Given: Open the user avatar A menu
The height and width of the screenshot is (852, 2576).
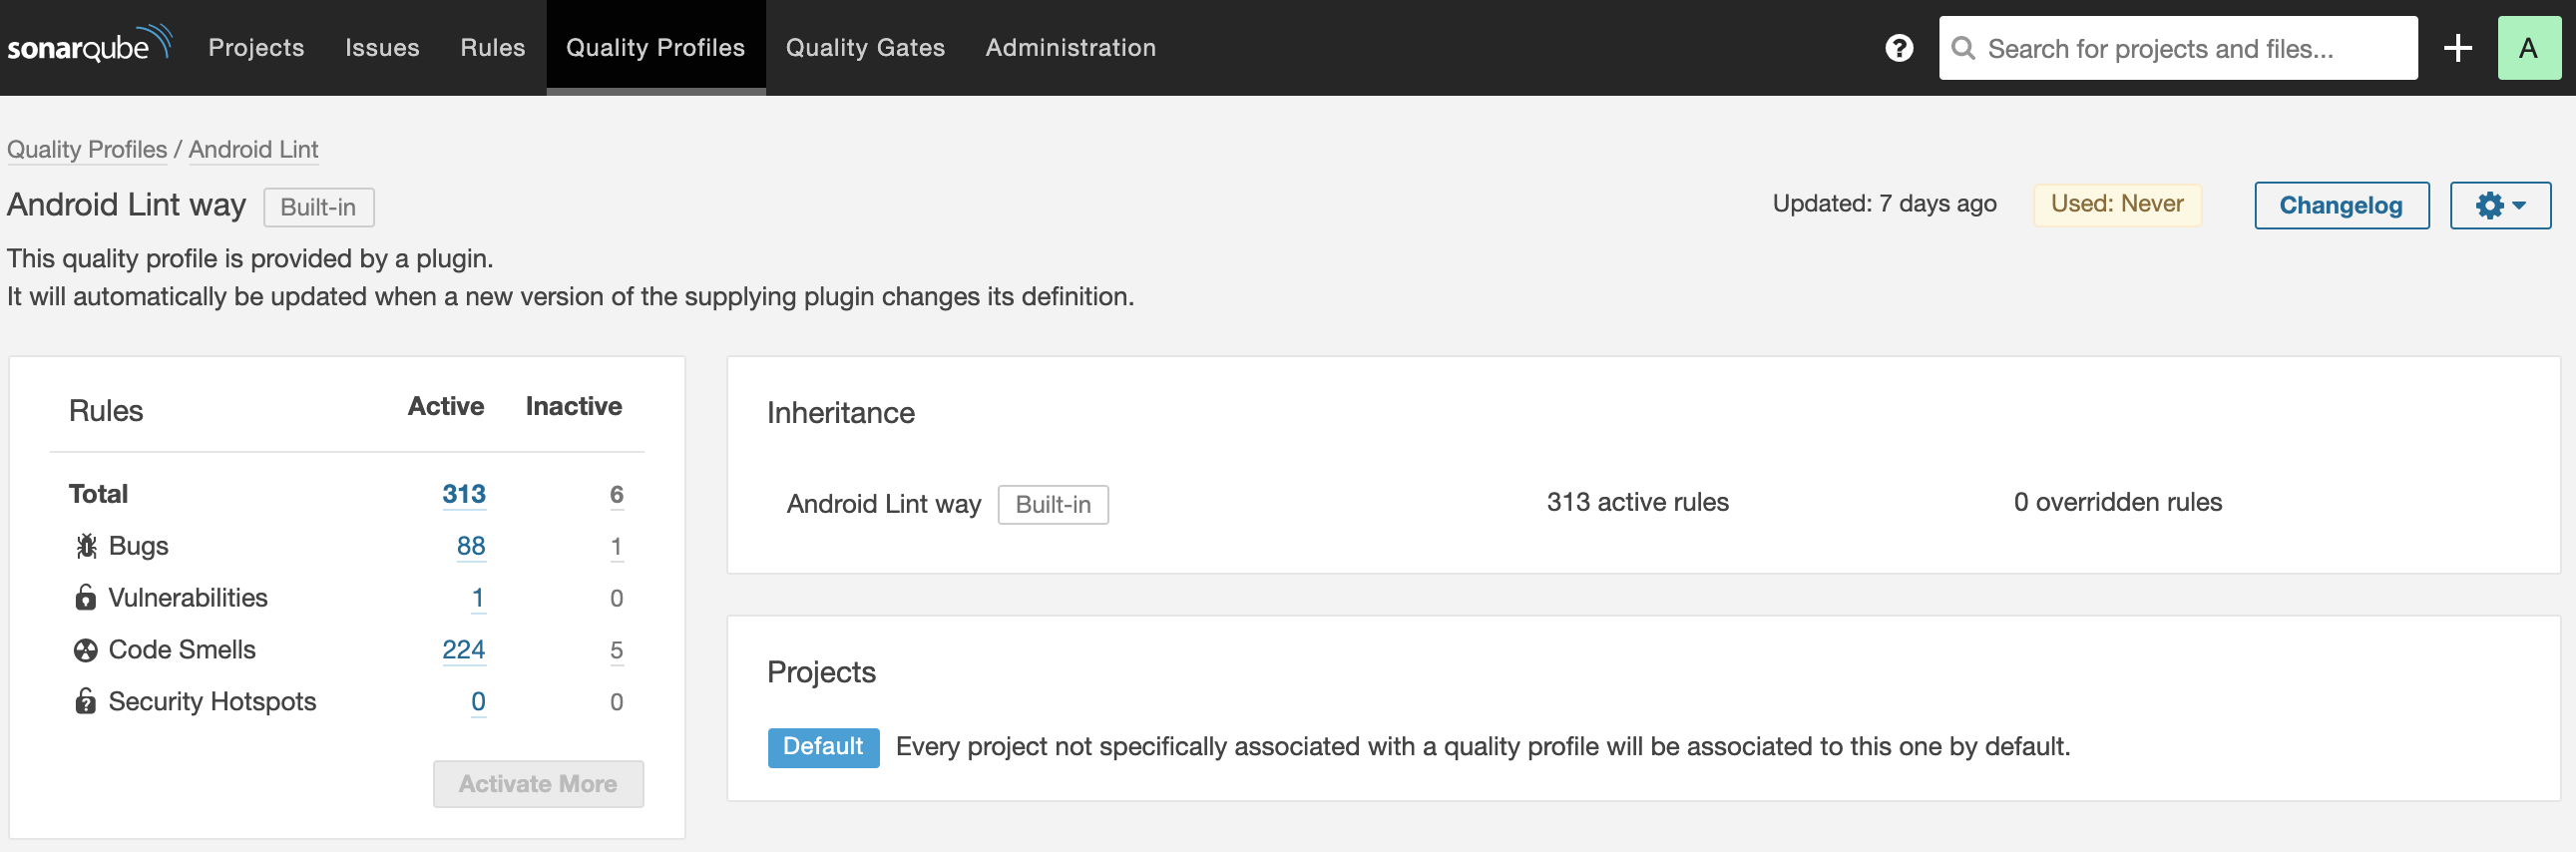Looking at the screenshot, I should click(2527, 48).
